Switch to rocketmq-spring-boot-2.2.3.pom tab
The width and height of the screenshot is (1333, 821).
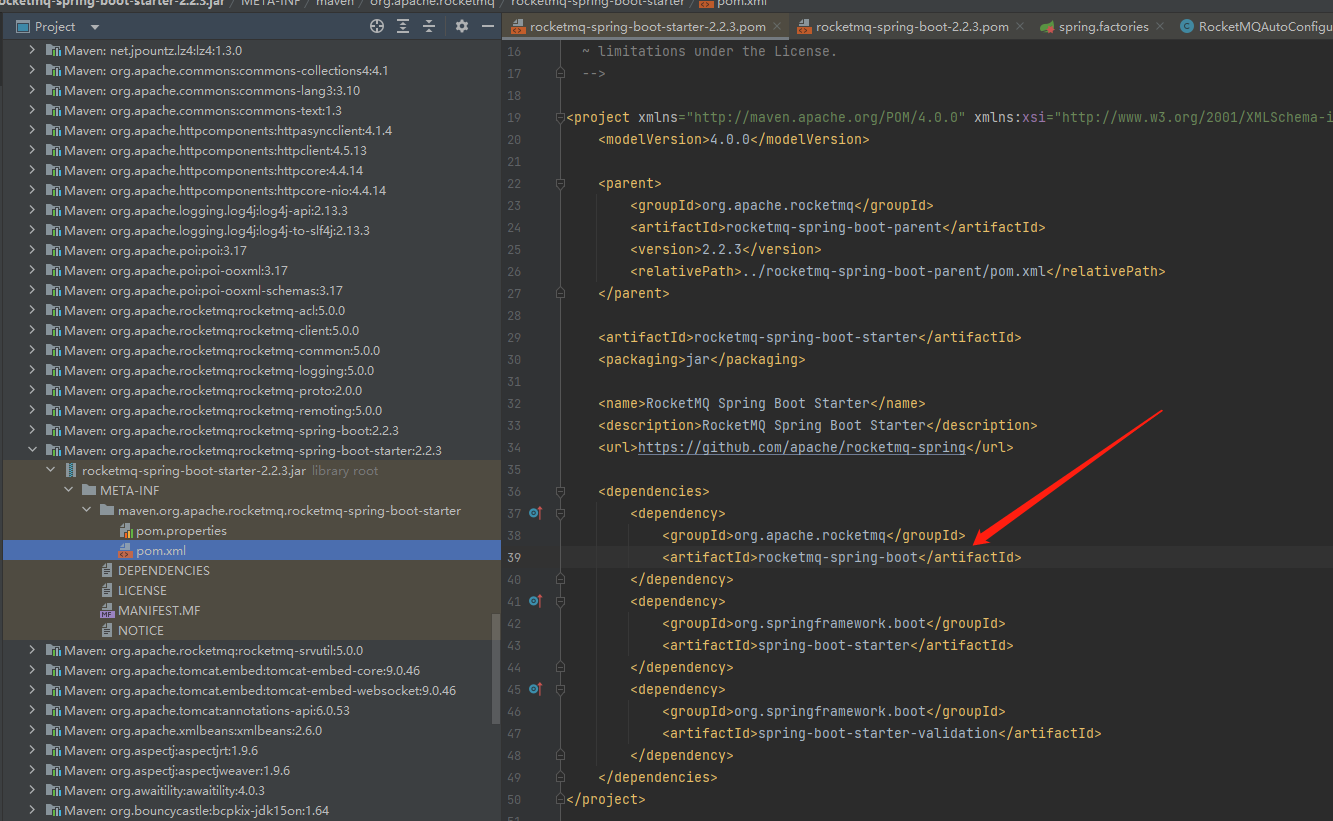[x=912, y=27]
